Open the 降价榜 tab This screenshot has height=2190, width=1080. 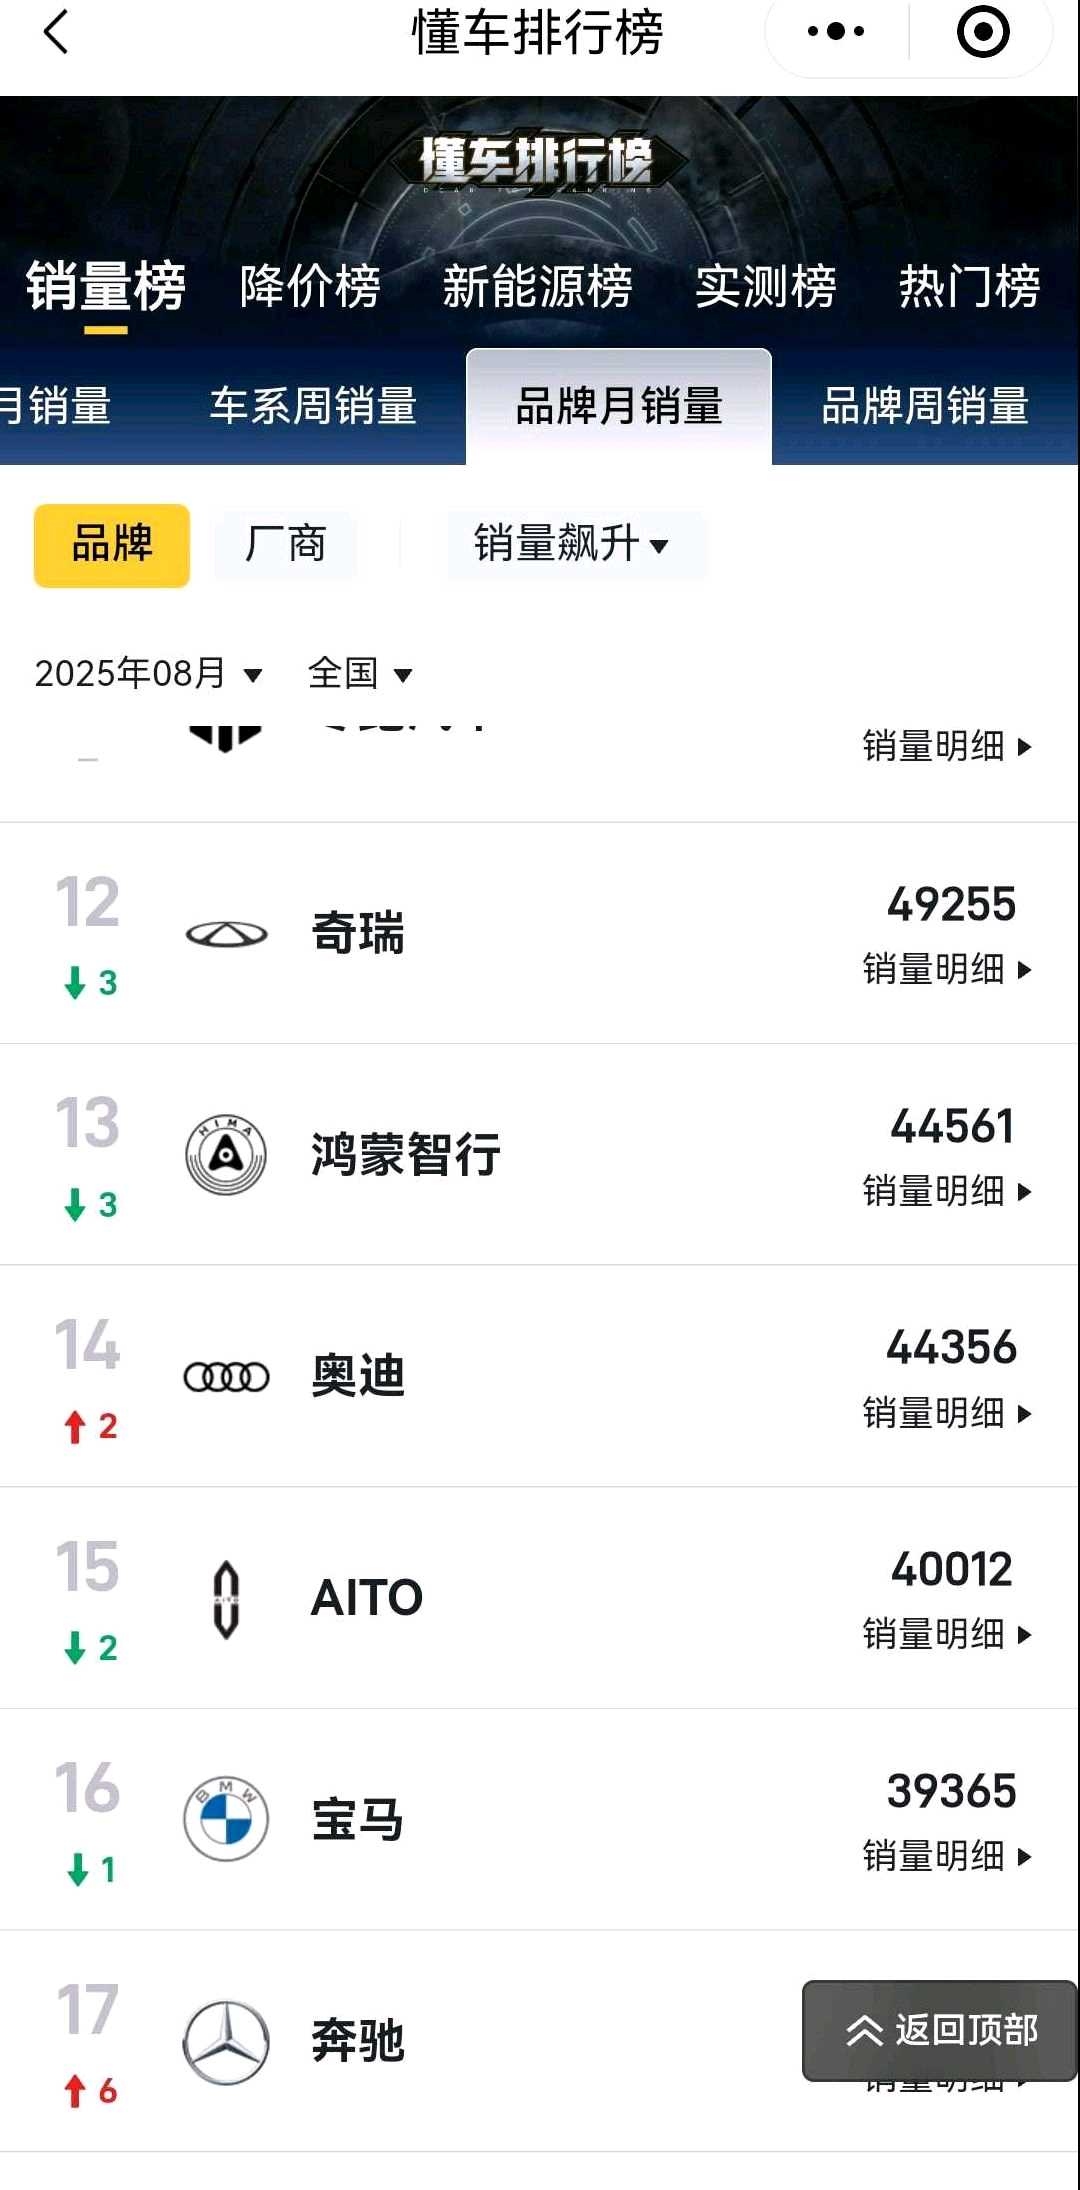pos(310,287)
